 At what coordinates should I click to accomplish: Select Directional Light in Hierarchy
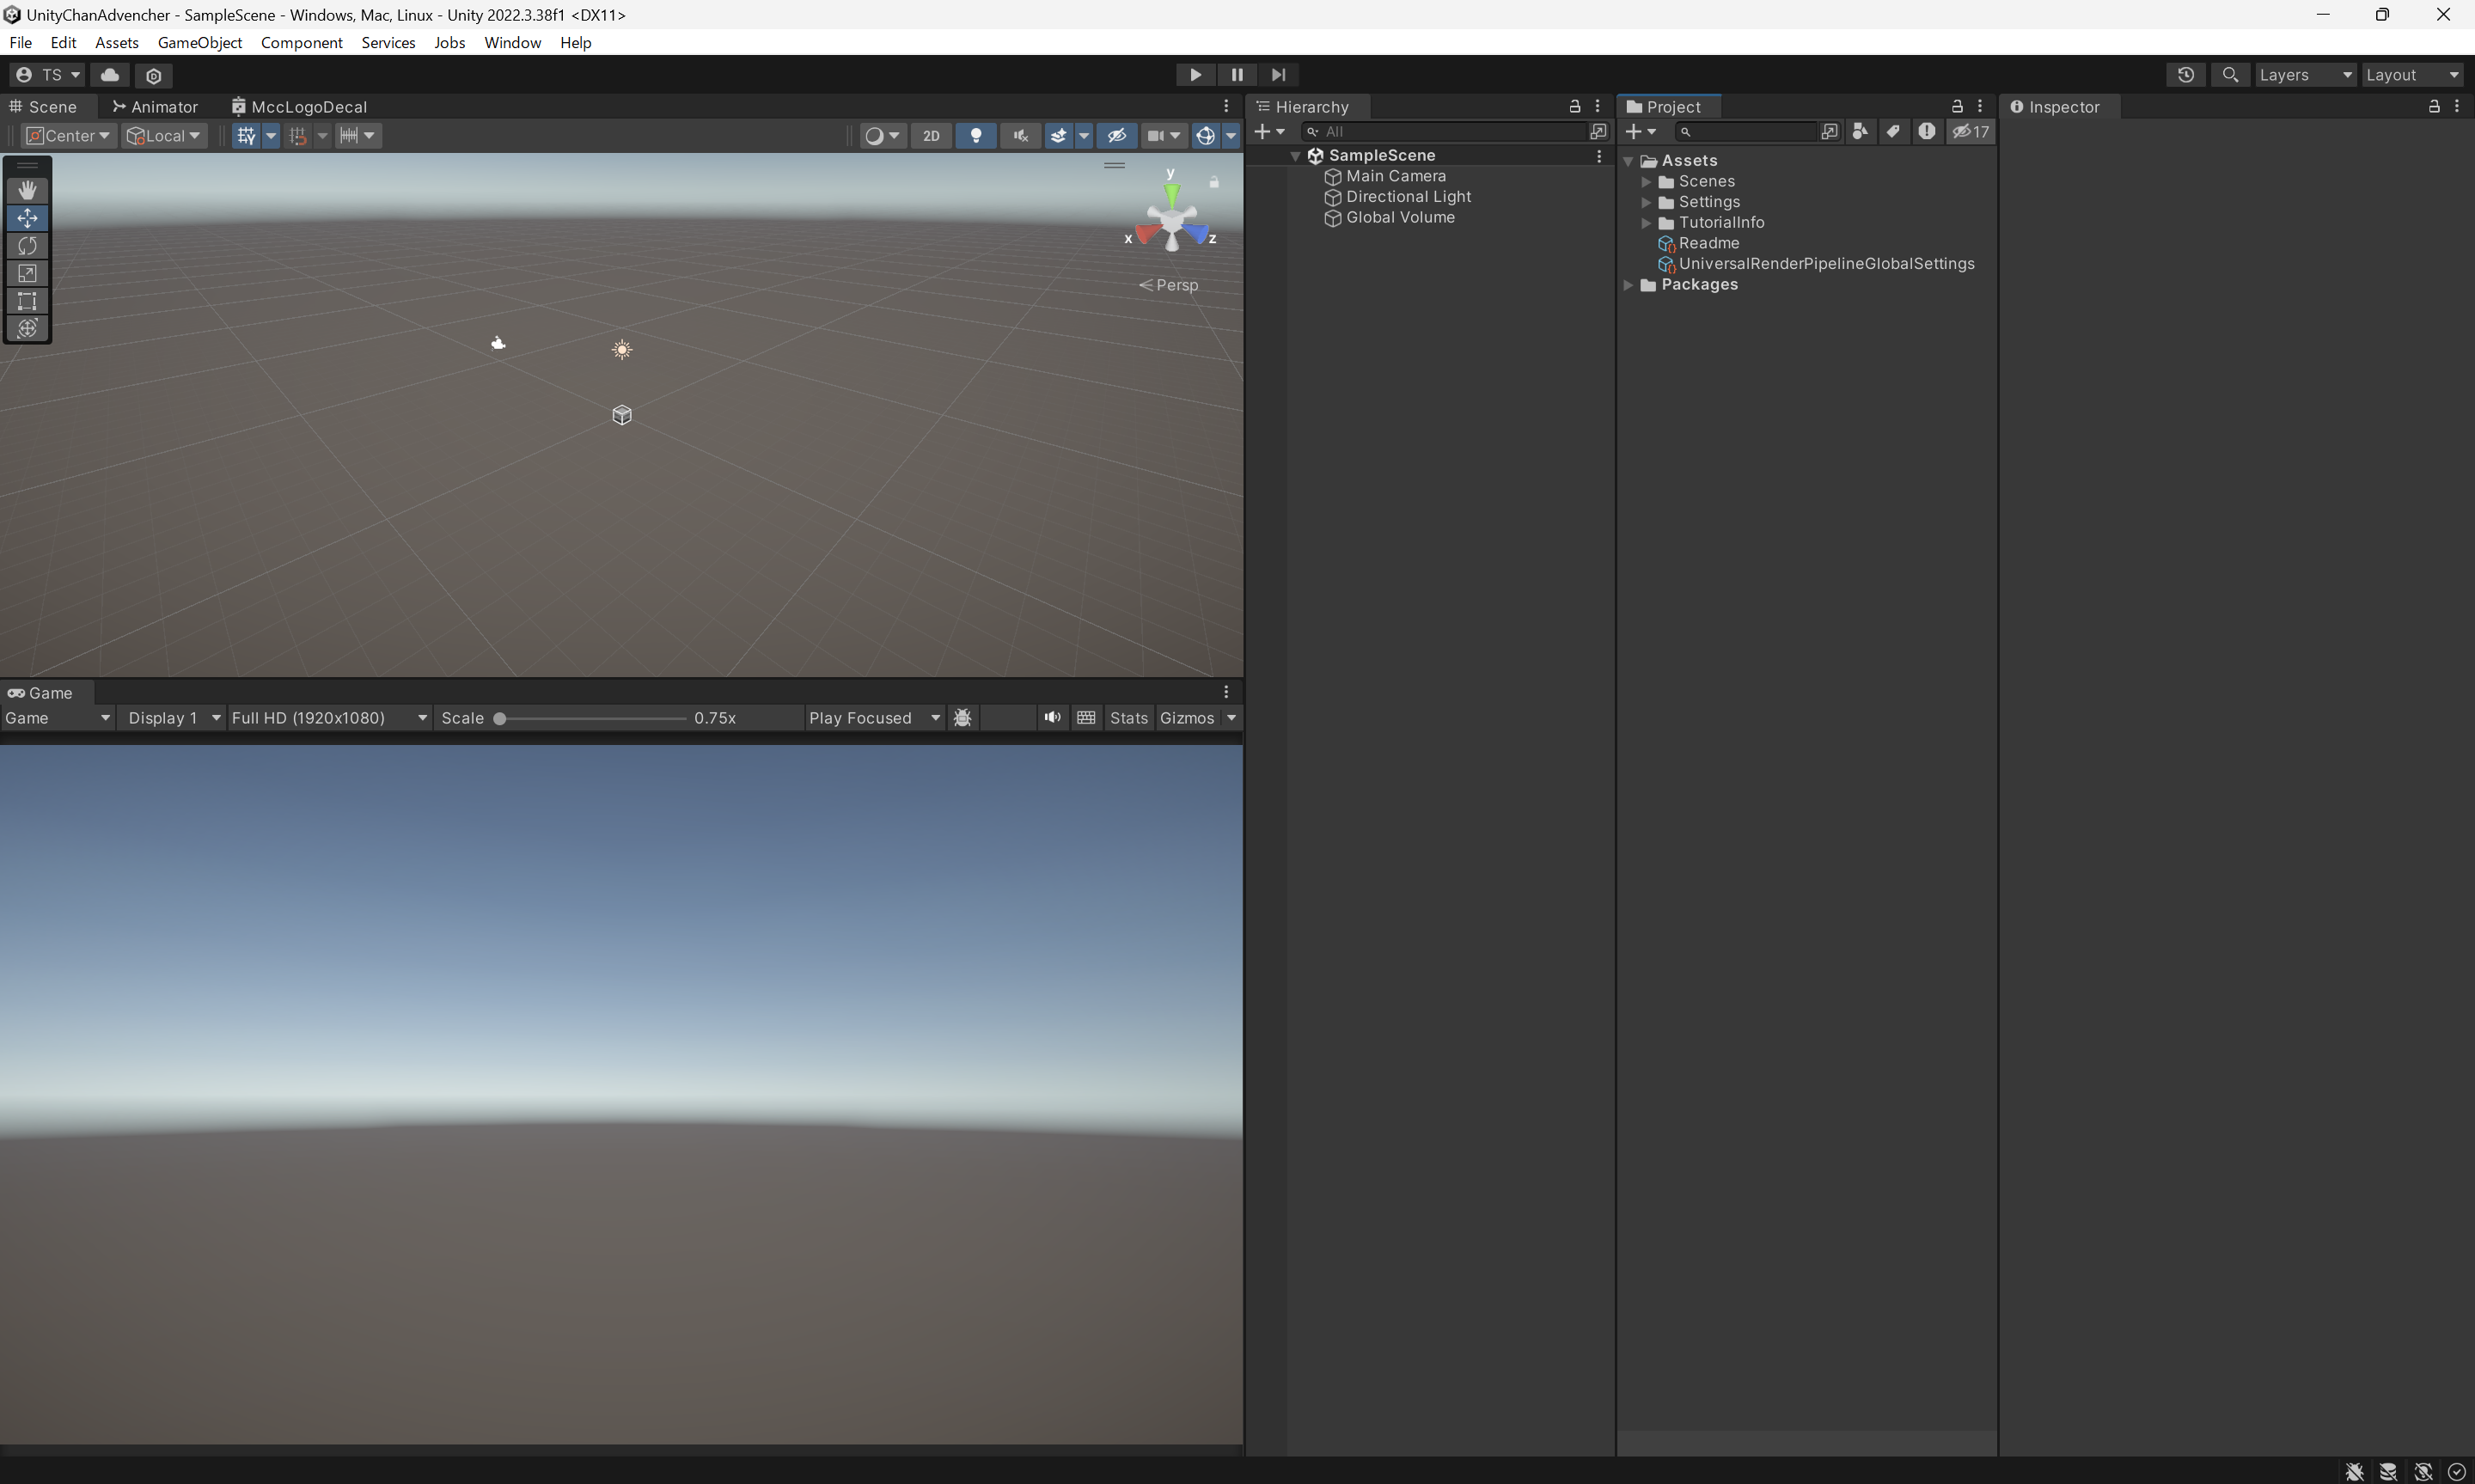click(1408, 197)
